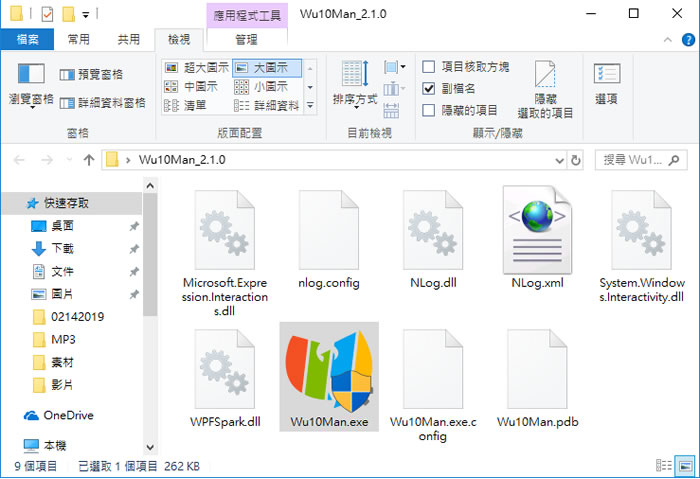The height and width of the screenshot is (479, 700).
Task: Select the WPFSpark.dll file
Action: pyautogui.click(x=225, y=379)
